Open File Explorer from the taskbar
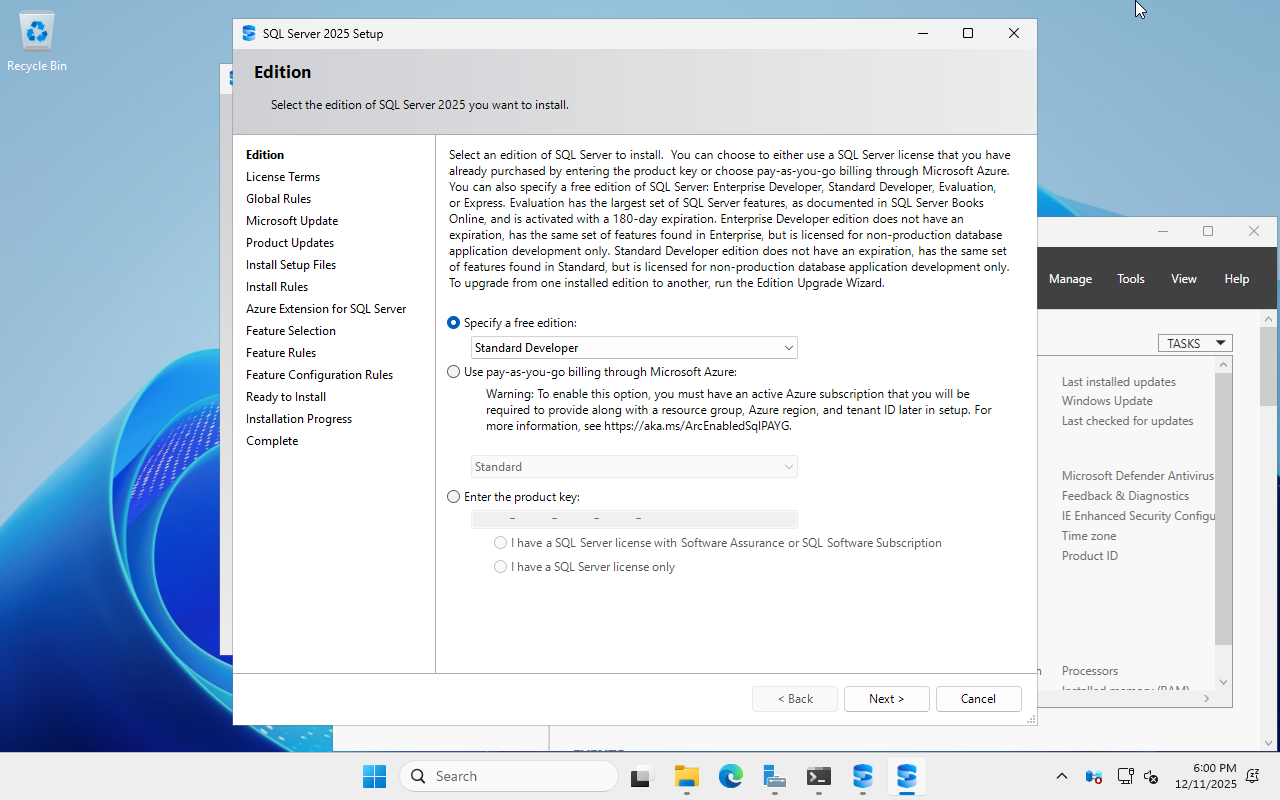The height and width of the screenshot is (800, 1280). point(686,776)
